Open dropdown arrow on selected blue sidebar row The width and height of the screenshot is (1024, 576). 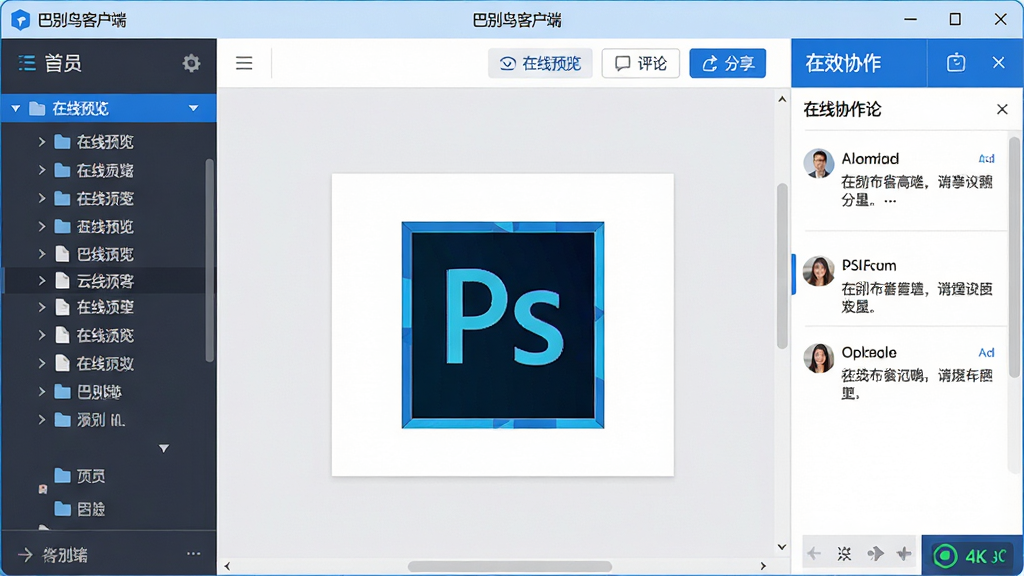click(x=193, y=108)
